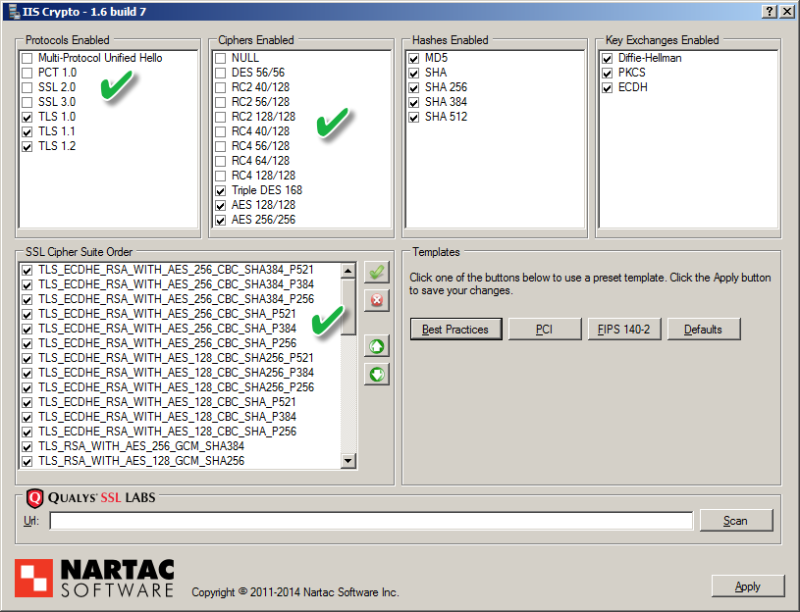Select TLS_ECDHE_RSA_WITH_AES_256_CBC_SHA_P384 suite name
Viewport: 800px width, 612px height.
(167, 328)
